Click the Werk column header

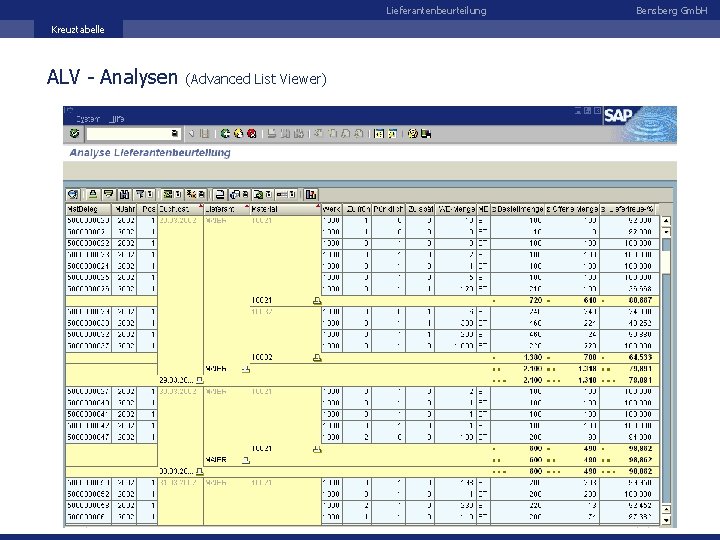(x=332, y=209)
